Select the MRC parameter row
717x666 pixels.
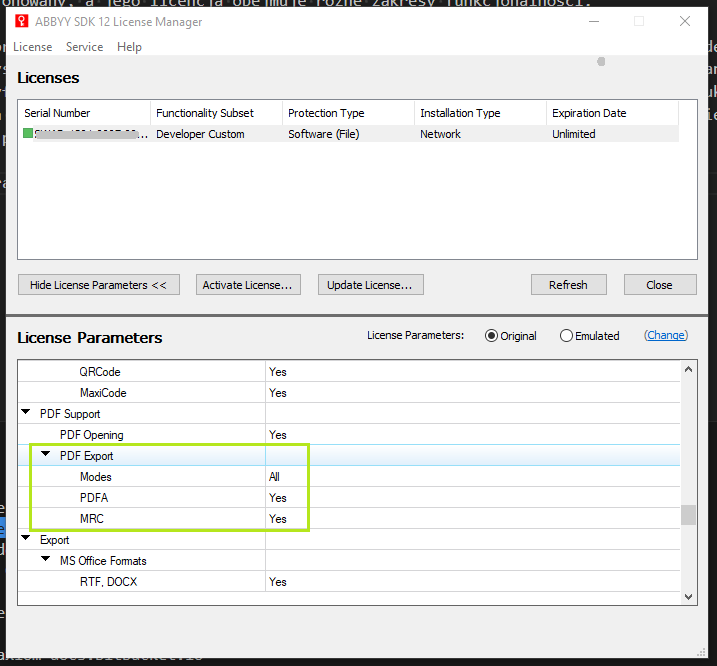coord(349,519)
